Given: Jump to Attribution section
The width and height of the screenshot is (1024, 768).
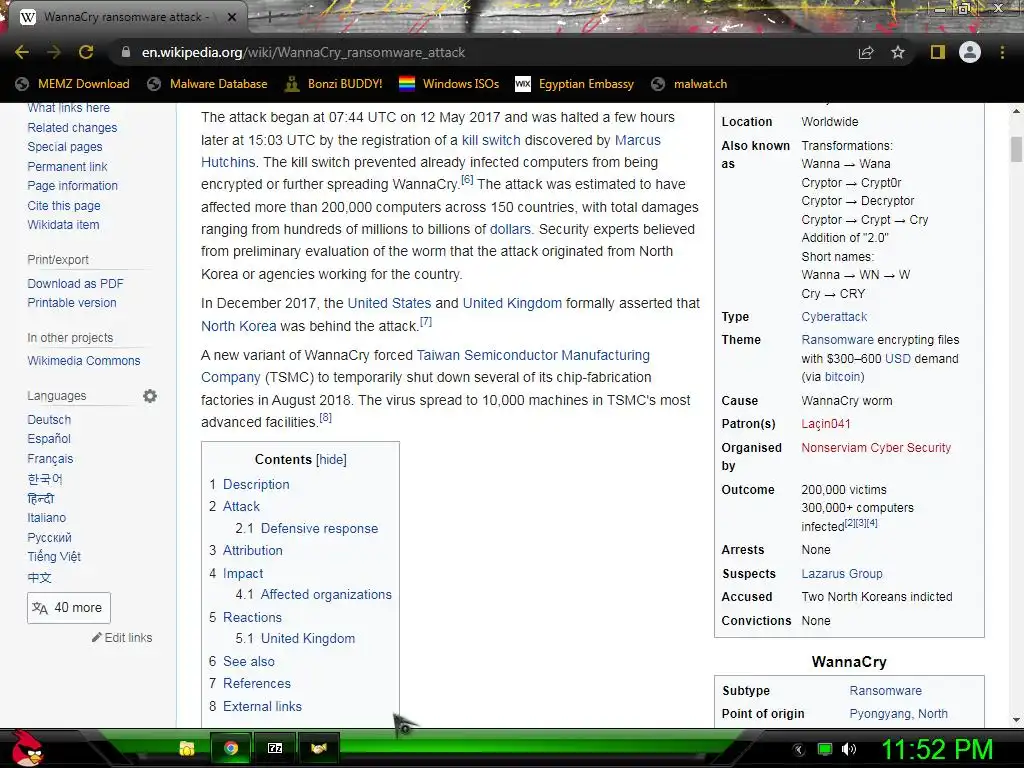Looking at the screenshot, I should [253, 551].
